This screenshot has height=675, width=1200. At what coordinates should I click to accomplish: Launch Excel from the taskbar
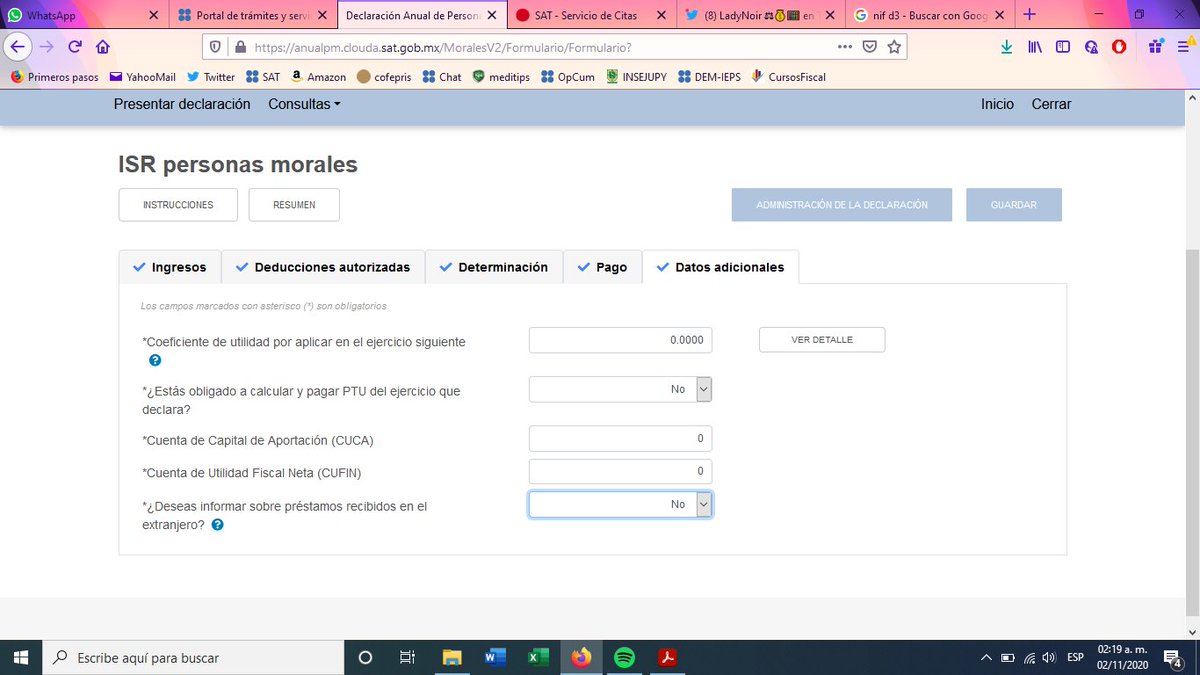pos(538,657)
